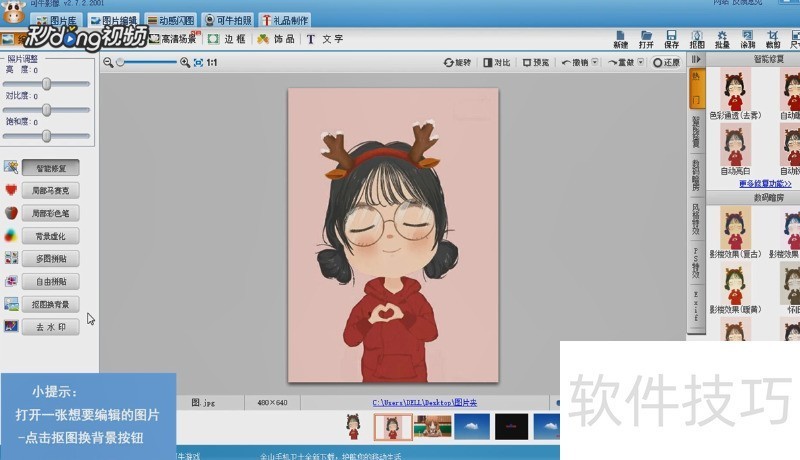800x460 pixels.
Task: Click the apple icon beside 局部彩色笔
Action: (11, 213)
